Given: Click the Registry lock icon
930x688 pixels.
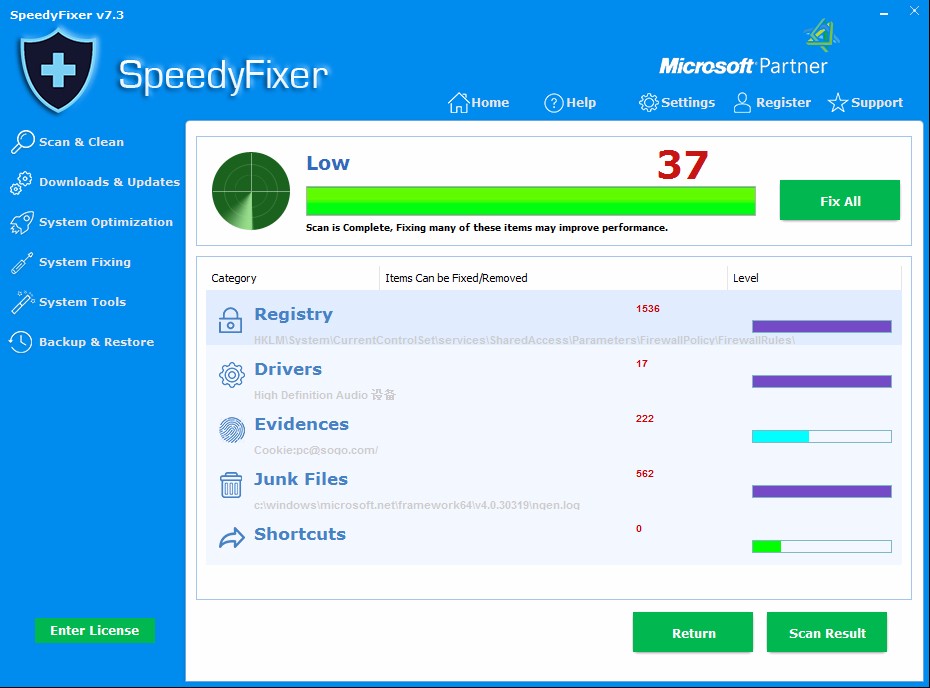Looking at the screenshot, I should click(230, 320).
